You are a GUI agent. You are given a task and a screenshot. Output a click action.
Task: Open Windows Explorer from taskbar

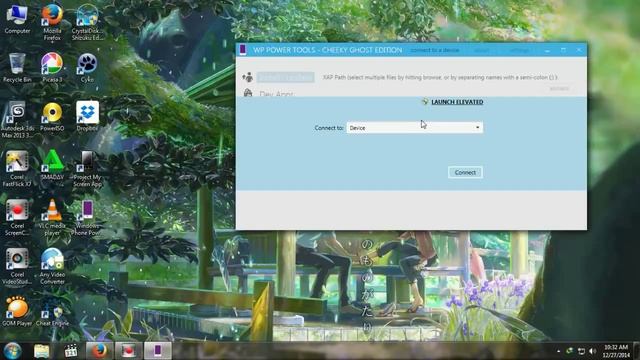[x=42, y=351]
